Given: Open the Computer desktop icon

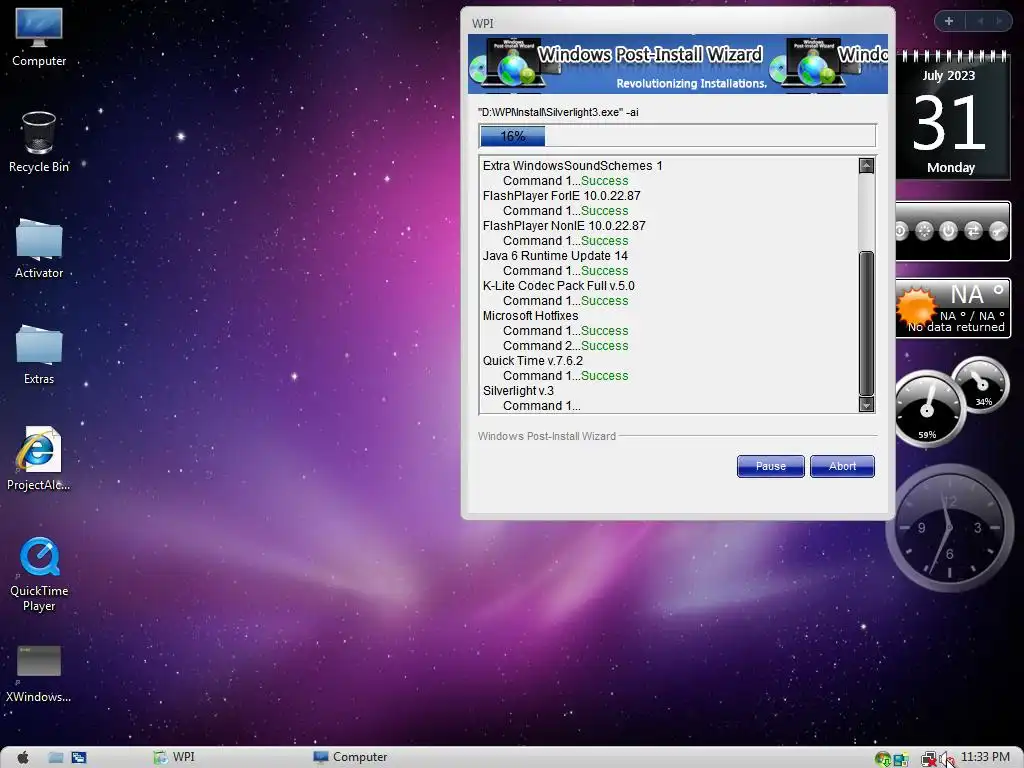Looking at the screenshot, I should (39, 37).
